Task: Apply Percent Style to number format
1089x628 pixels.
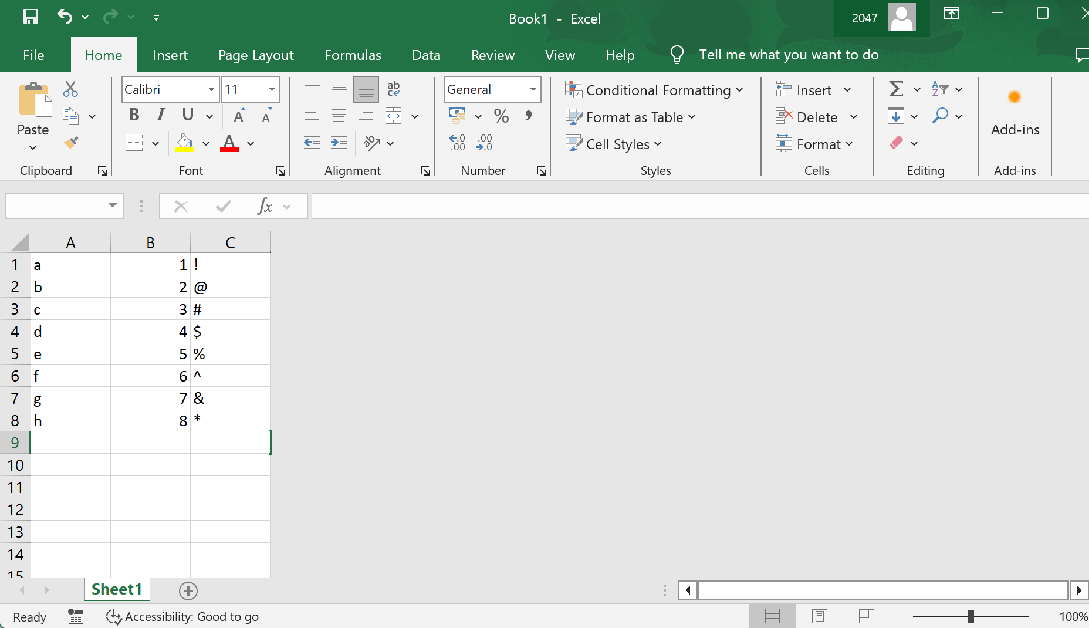Action: [501, 117]
